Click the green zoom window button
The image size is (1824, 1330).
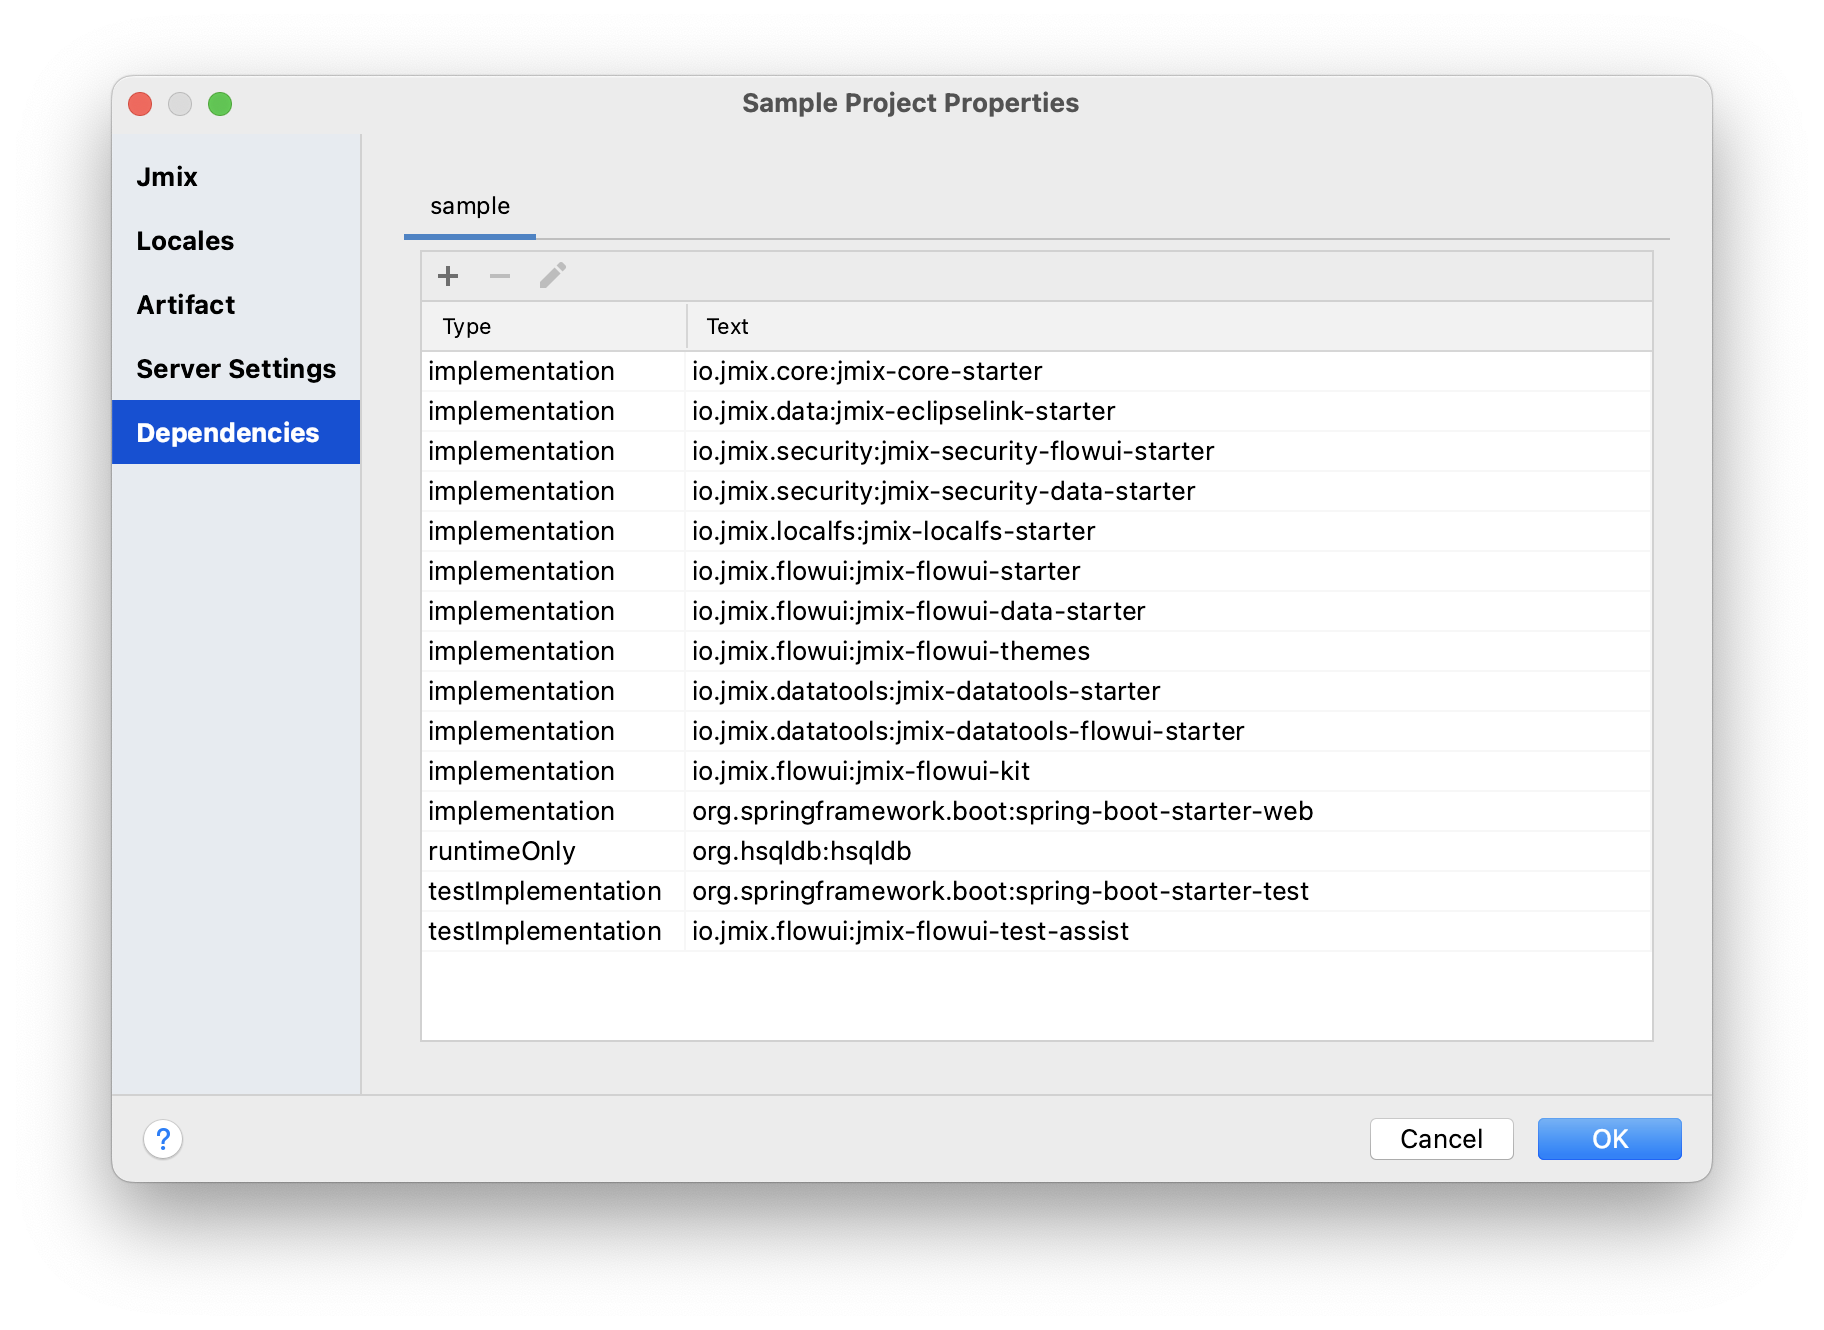coord(220,104)
